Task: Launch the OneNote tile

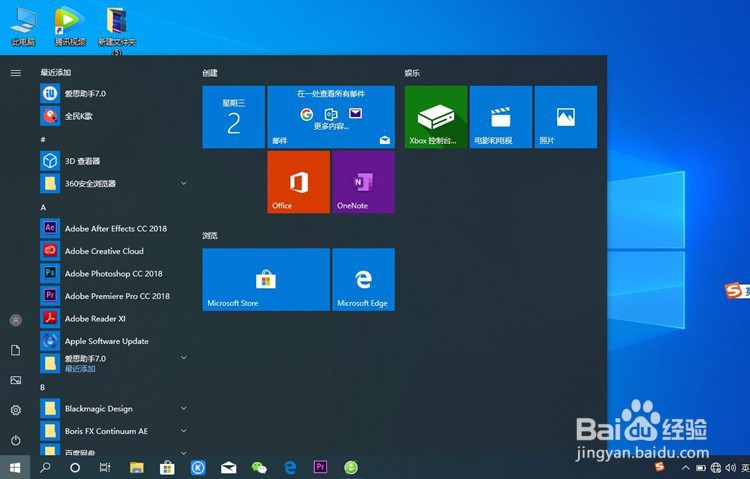Action: pyautogui.click(x=364, y=182)
